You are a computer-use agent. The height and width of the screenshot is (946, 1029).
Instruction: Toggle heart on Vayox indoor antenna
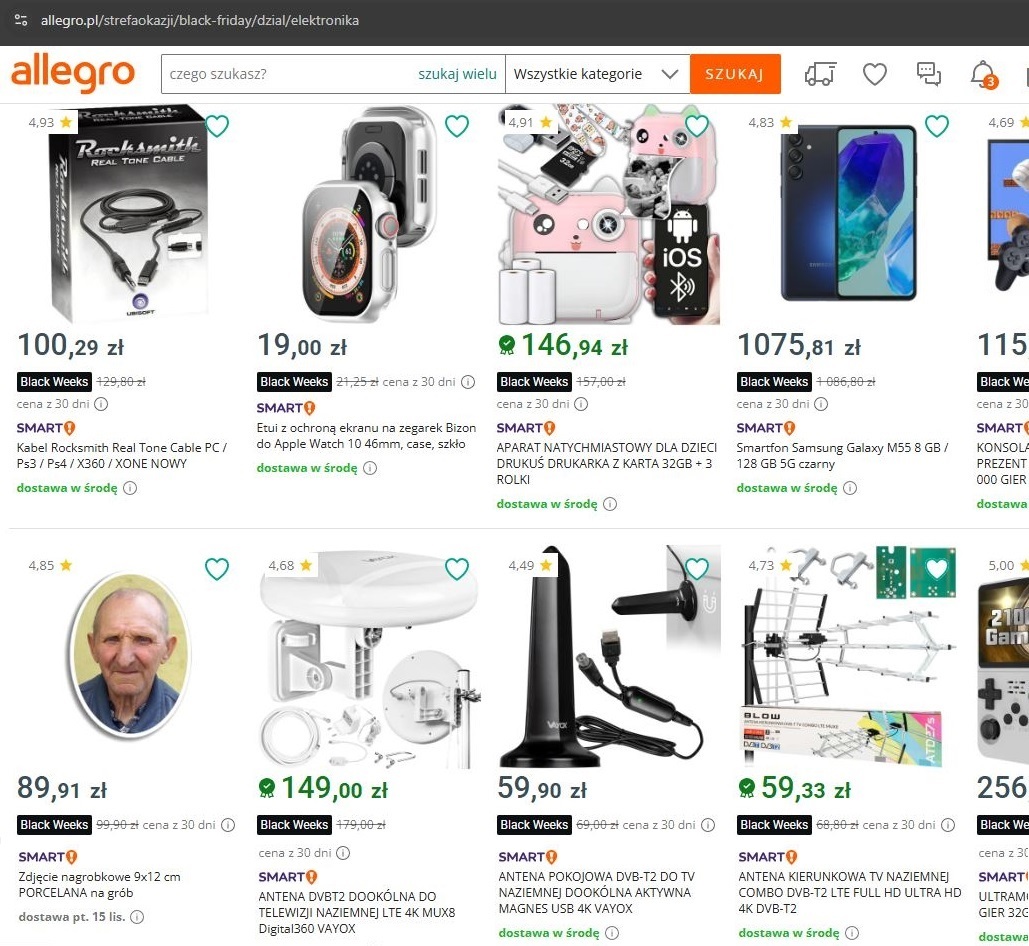697,569
